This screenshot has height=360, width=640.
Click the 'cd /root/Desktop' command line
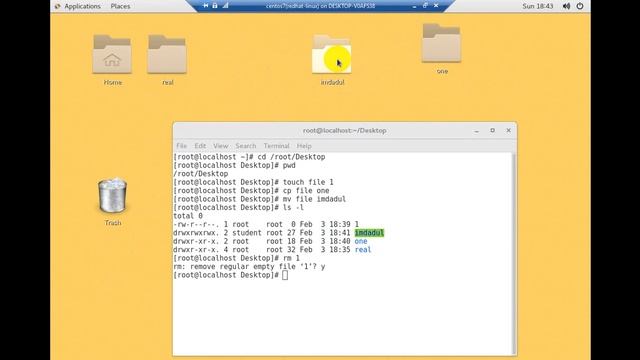(x=249, y=157)
